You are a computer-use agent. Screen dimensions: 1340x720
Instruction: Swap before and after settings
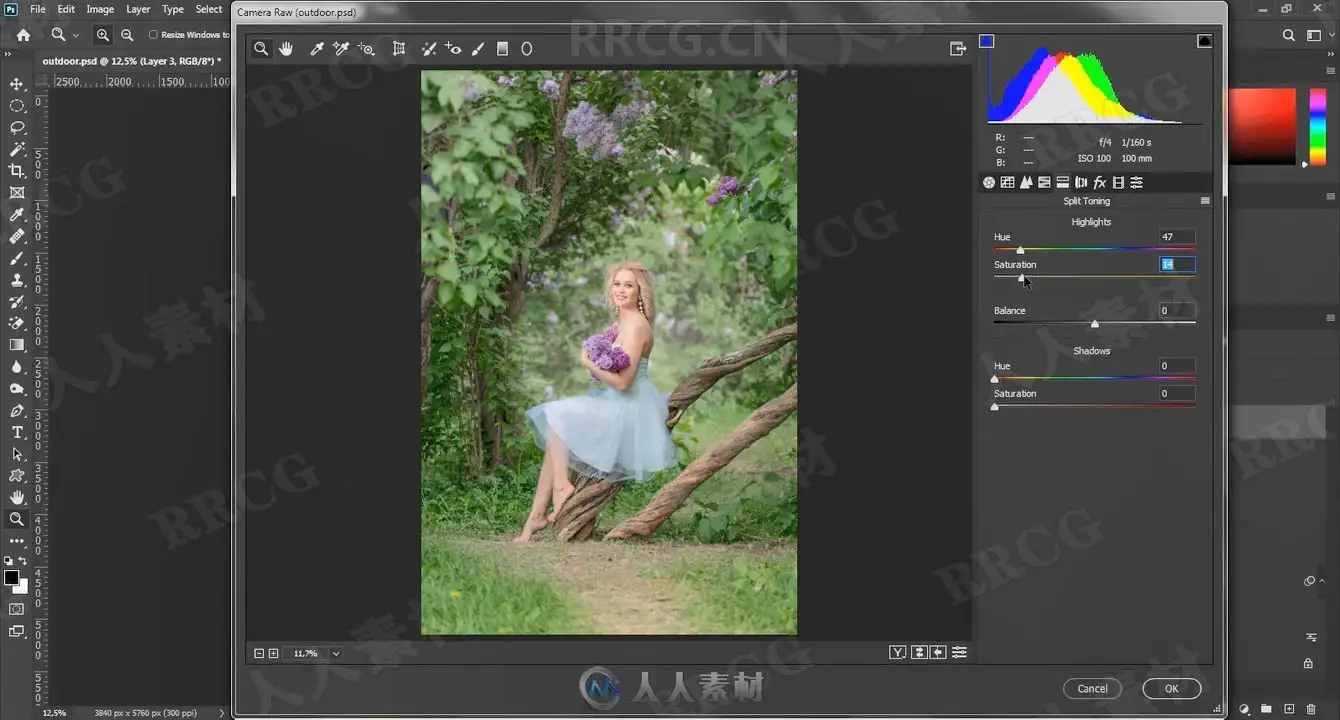[918, 652]
